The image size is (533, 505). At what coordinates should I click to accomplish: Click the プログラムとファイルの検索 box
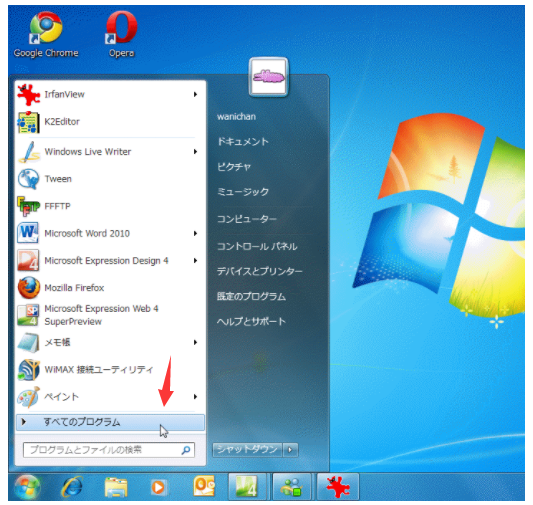(109, 450)
